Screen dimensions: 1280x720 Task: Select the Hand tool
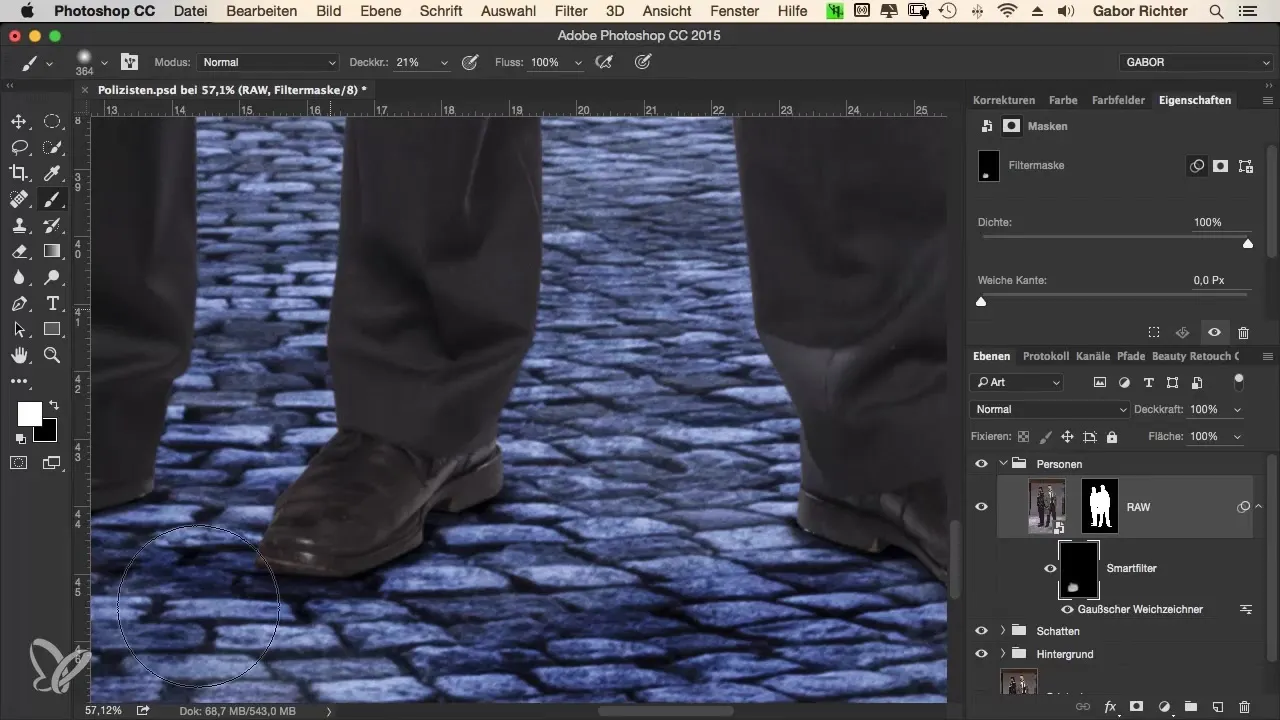(18, 355)
